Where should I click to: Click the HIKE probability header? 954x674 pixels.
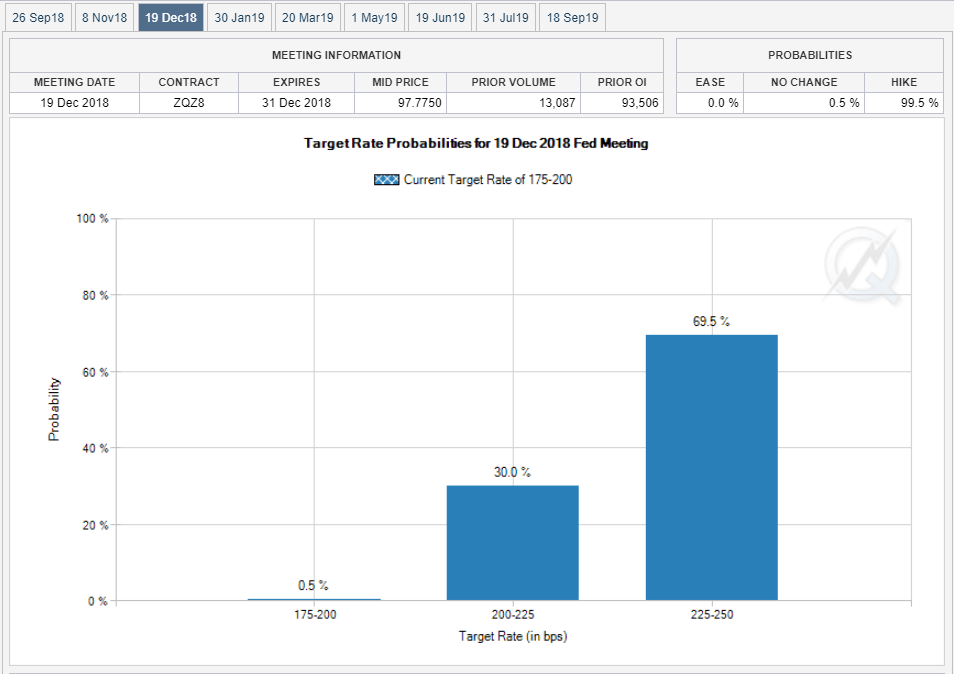click(x=904, y=82)
